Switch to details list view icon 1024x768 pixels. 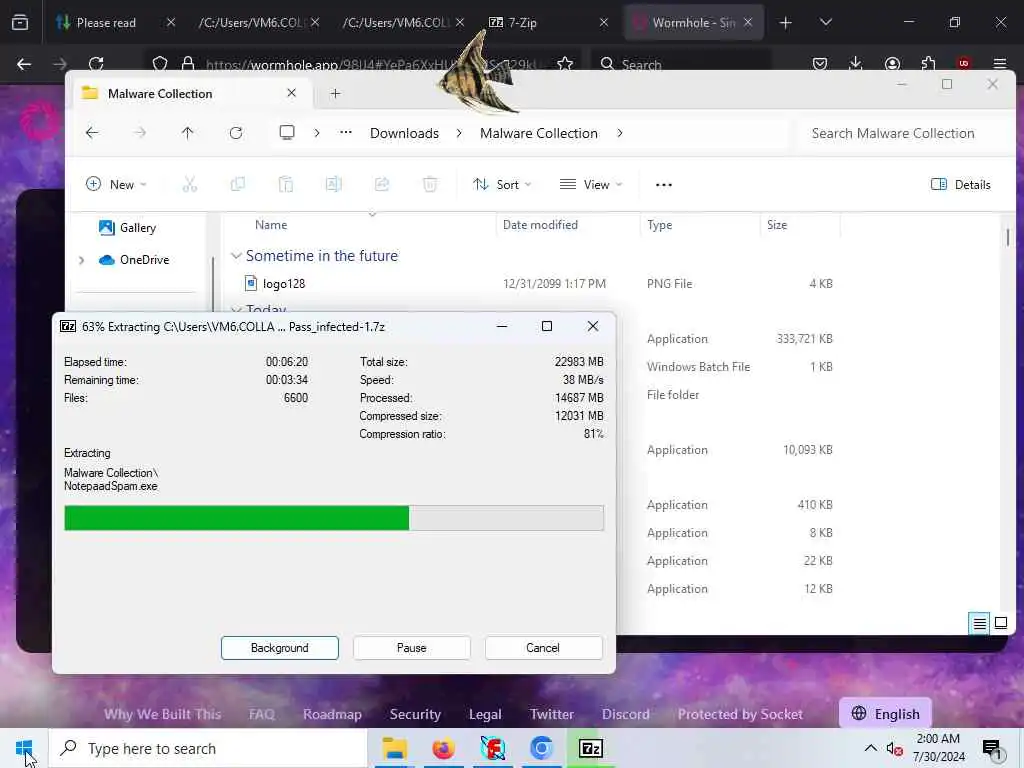980,624
